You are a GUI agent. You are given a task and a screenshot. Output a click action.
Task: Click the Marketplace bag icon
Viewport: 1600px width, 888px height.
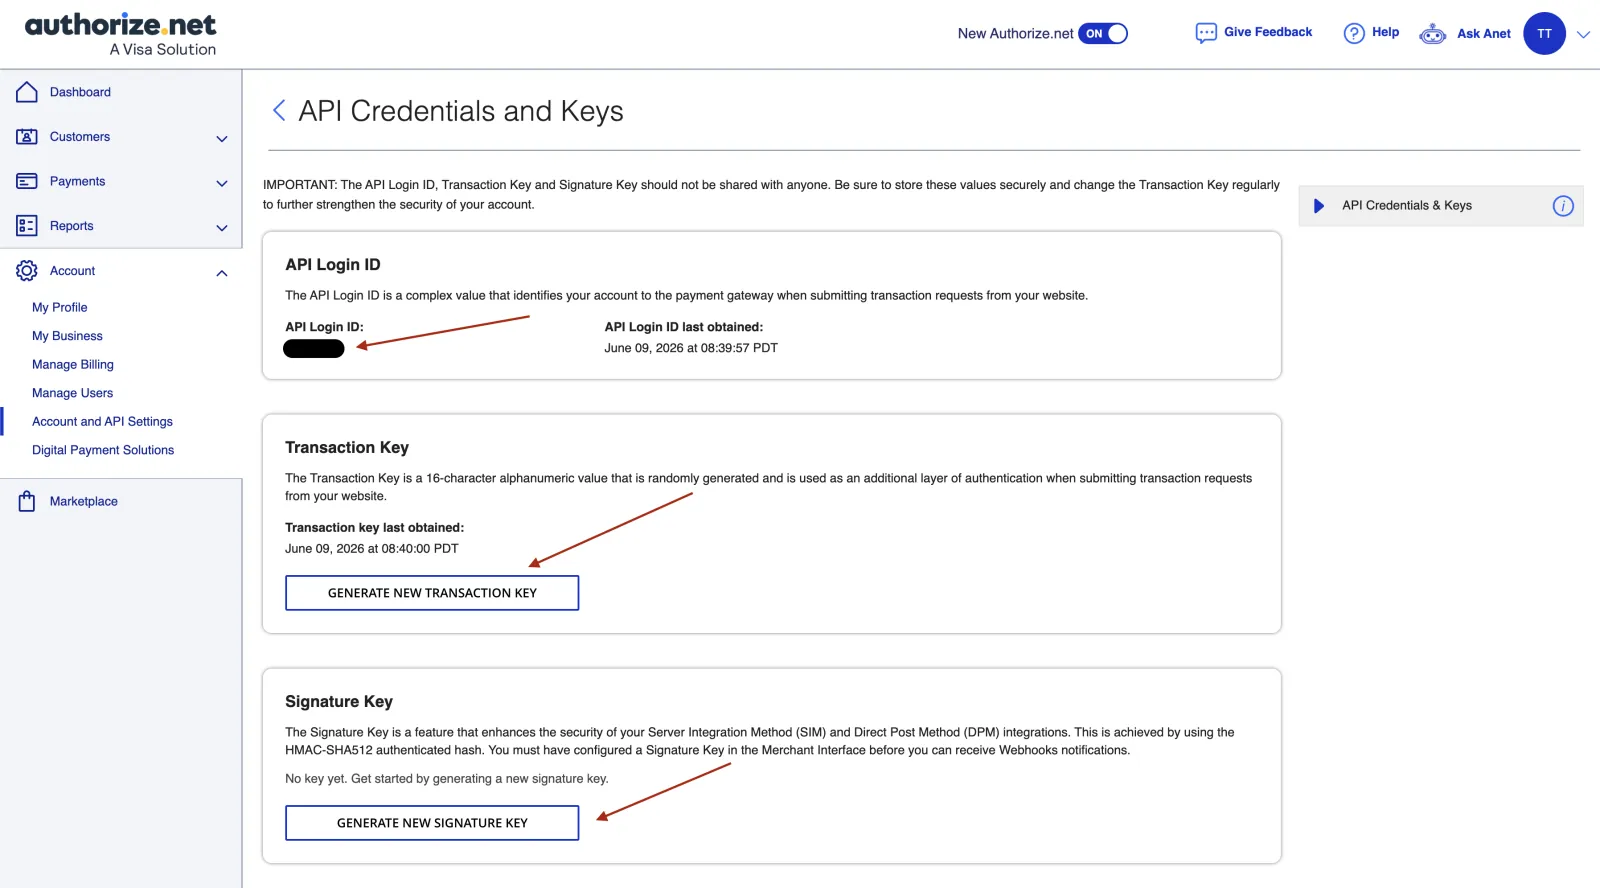27,501
